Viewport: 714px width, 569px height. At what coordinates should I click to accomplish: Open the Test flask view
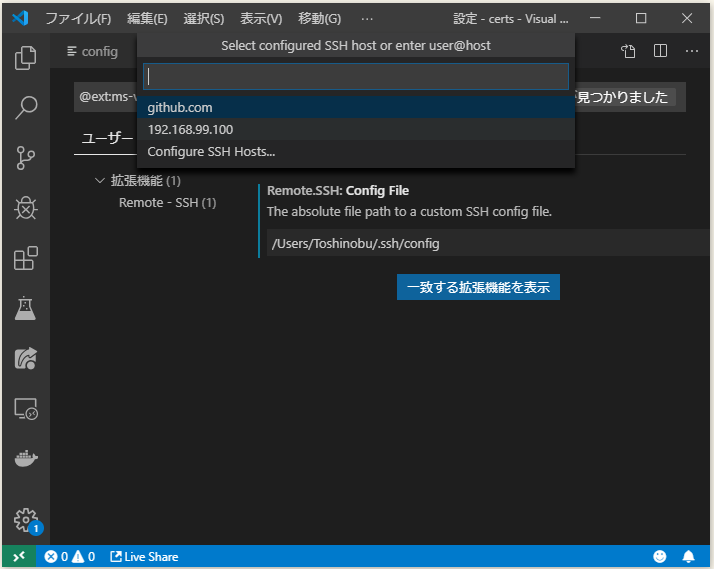[x=26, y=308]
